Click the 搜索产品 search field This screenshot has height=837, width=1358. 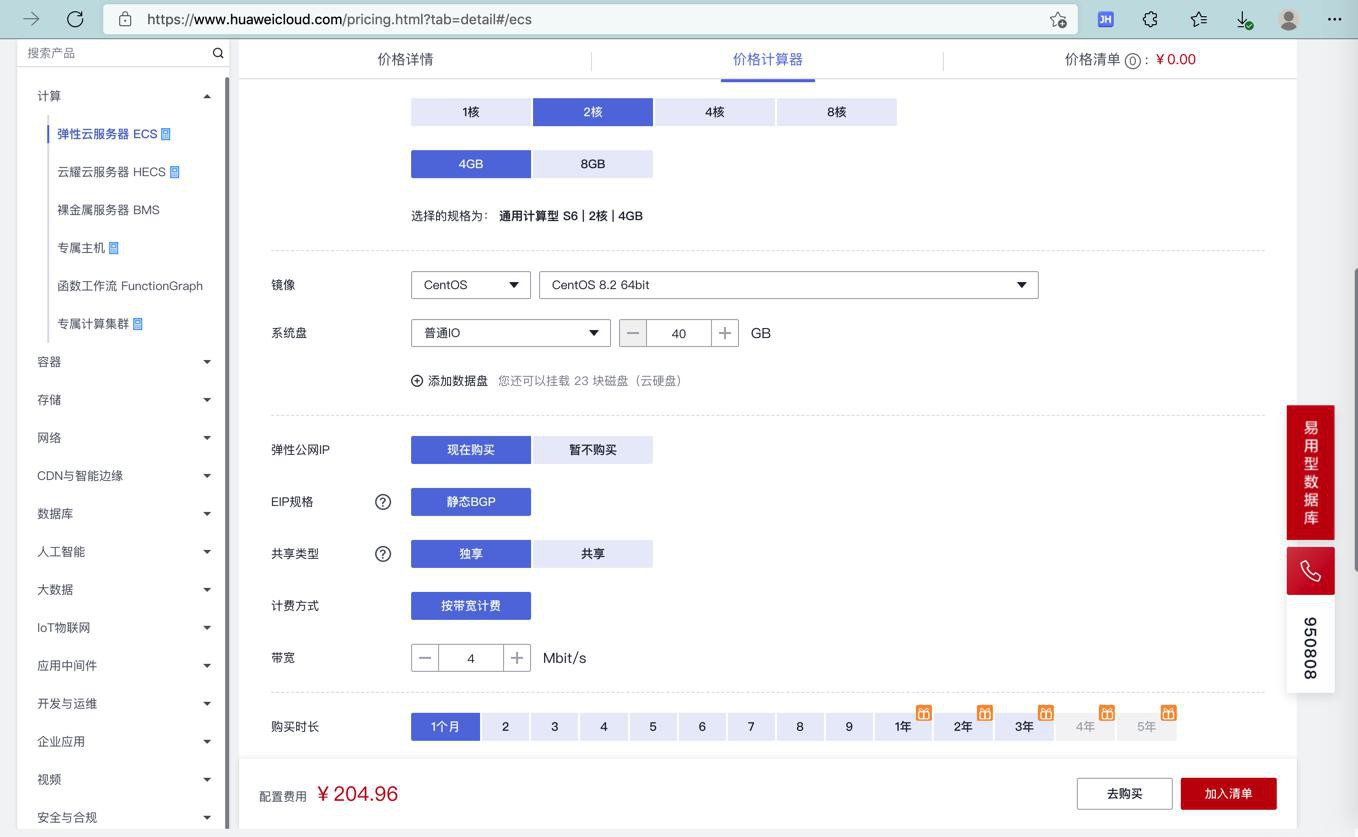(x=116, y=53)
